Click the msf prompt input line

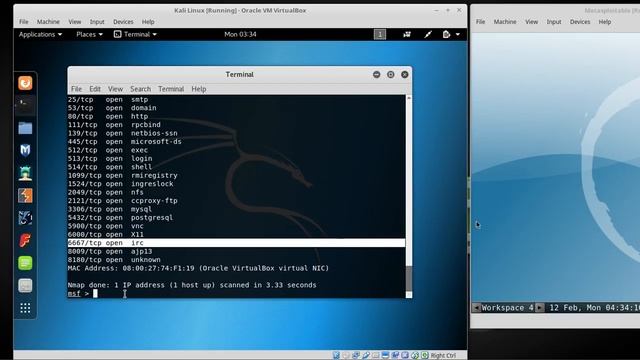pos(236,293)
